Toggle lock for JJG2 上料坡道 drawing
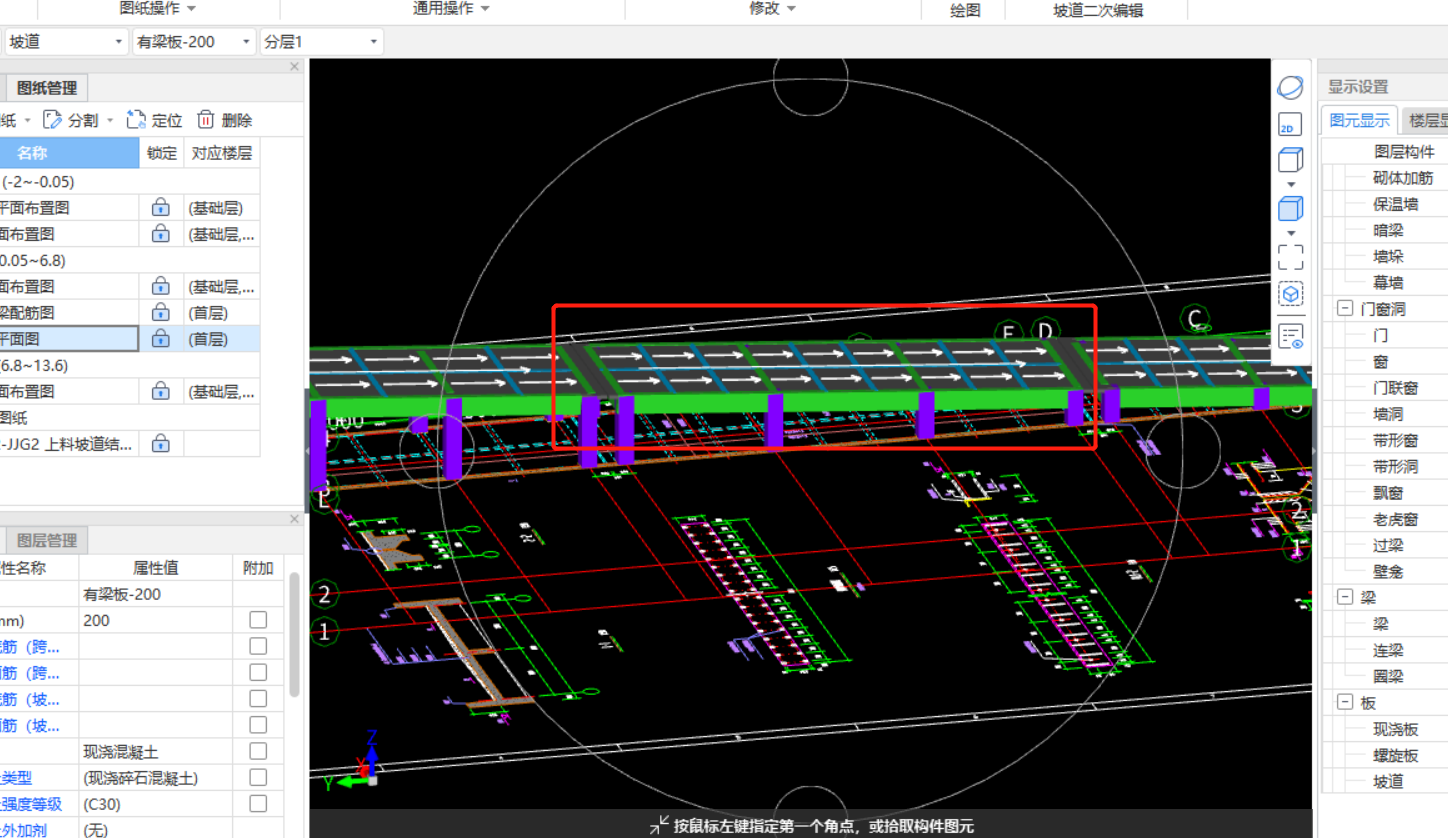Screen dimensions: 1448x838 click(x=160, y=444)
